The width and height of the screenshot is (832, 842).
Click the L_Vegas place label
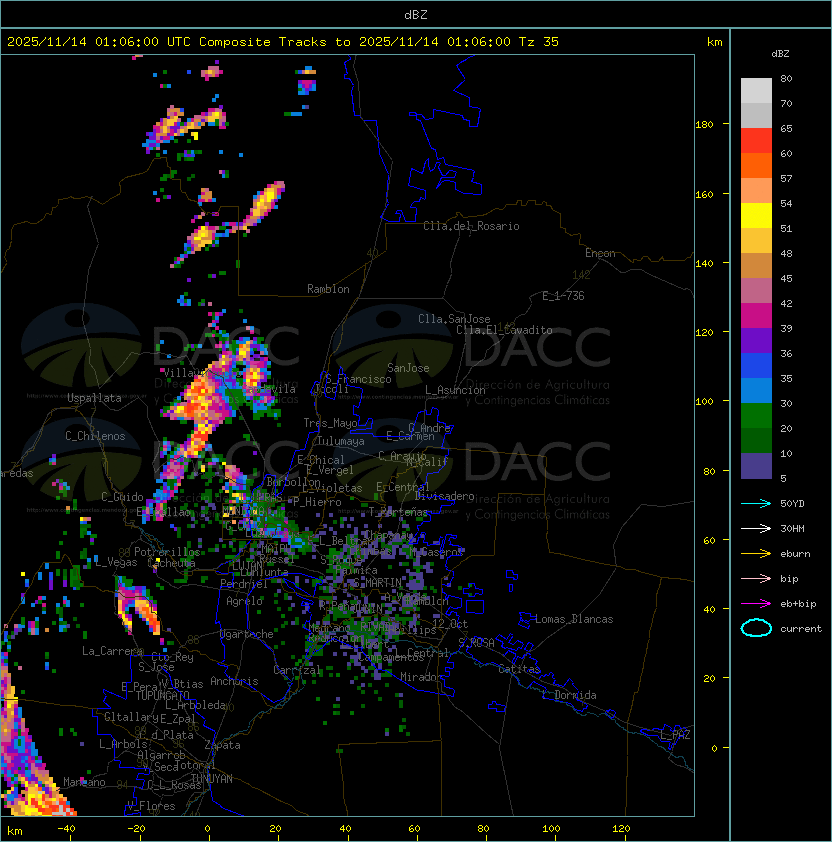coord(116,562)
